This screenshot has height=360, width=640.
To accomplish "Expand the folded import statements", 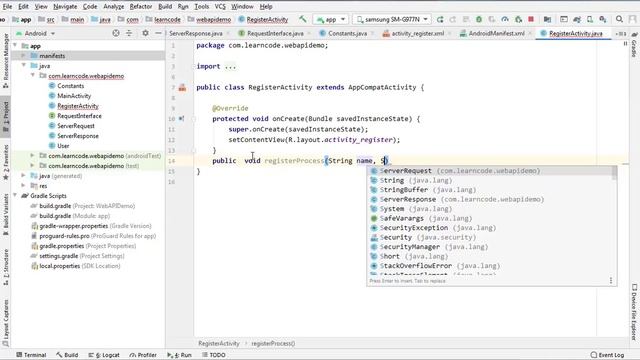I will [x=231, y=66].
